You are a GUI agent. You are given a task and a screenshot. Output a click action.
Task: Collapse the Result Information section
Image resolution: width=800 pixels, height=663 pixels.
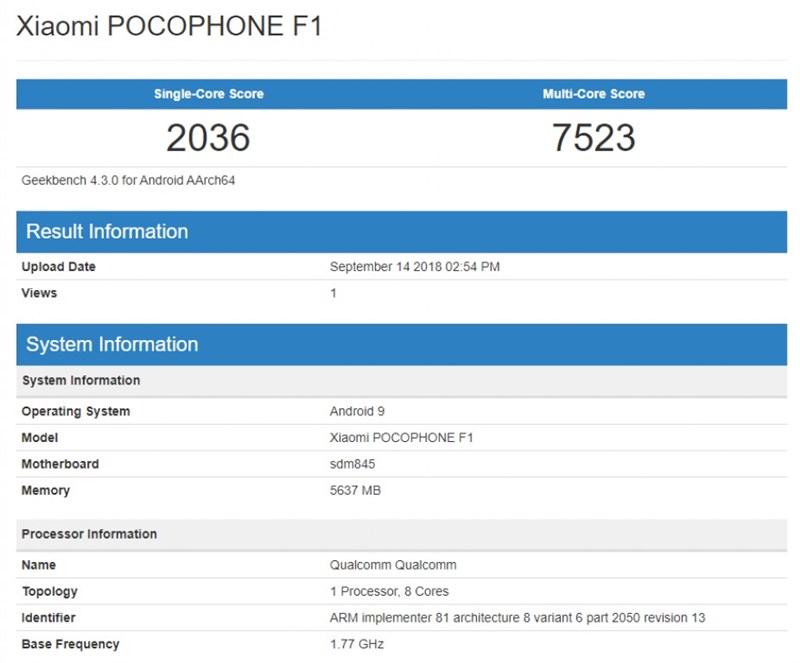(110, 231)
